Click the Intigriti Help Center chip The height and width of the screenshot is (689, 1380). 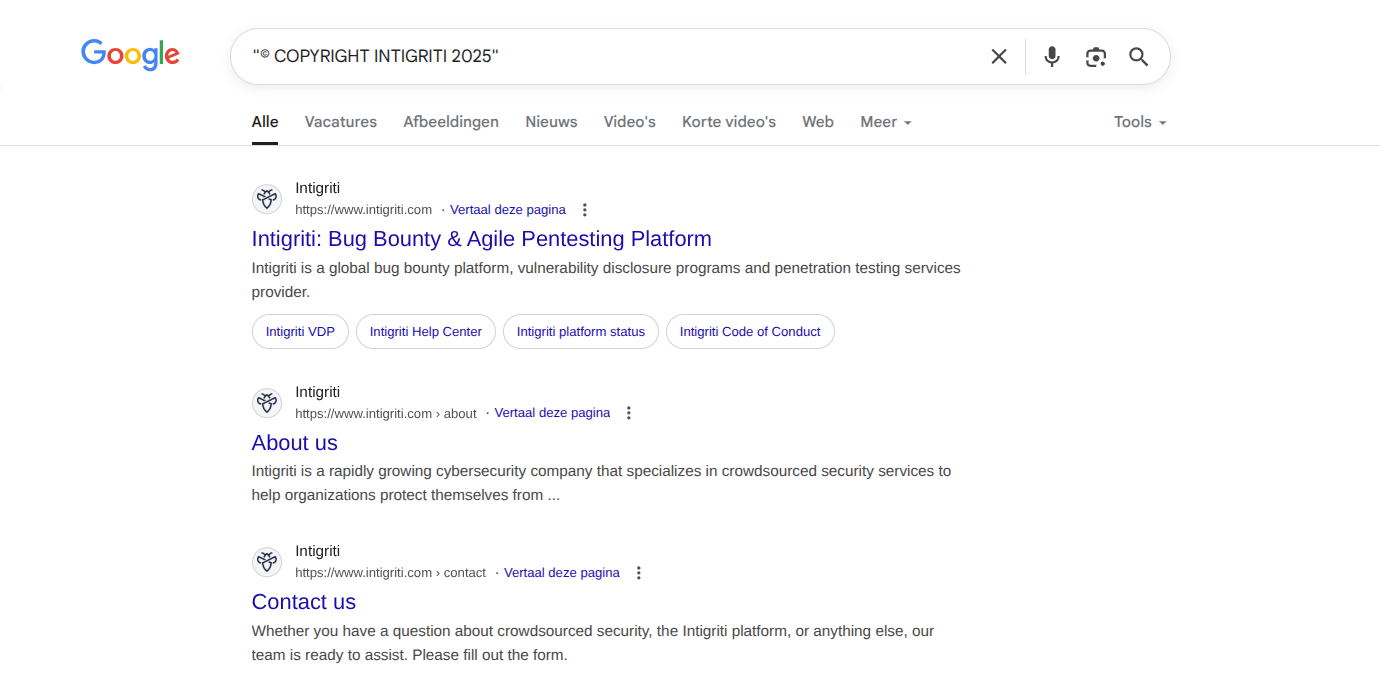[426, 332]
